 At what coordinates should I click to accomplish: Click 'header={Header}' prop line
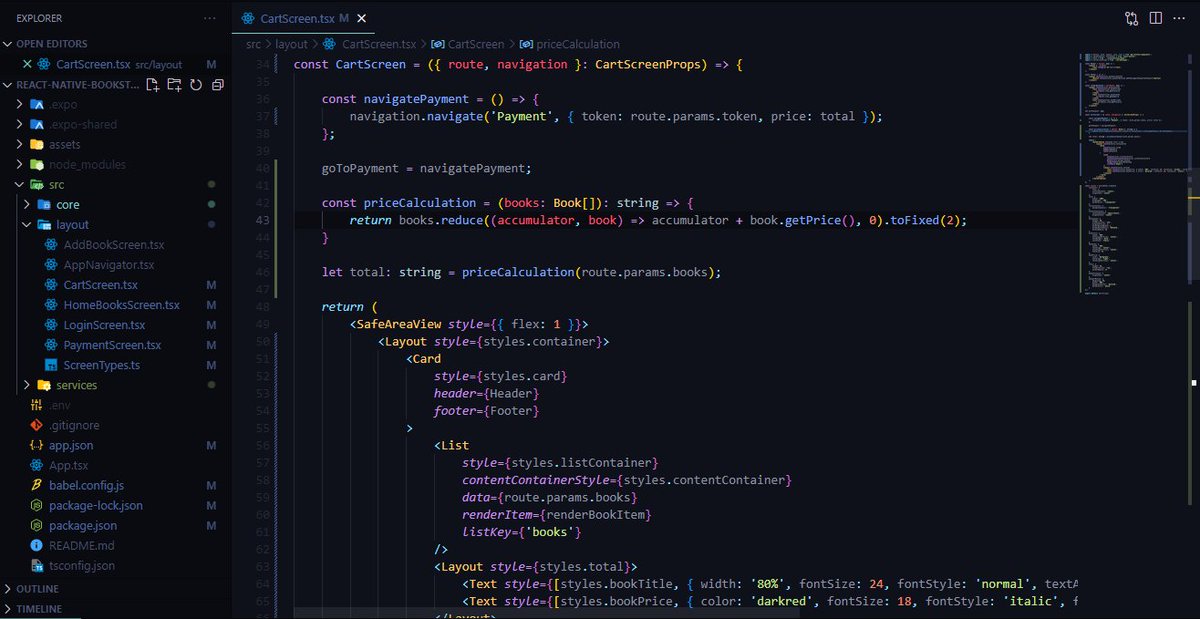(486, 394)
